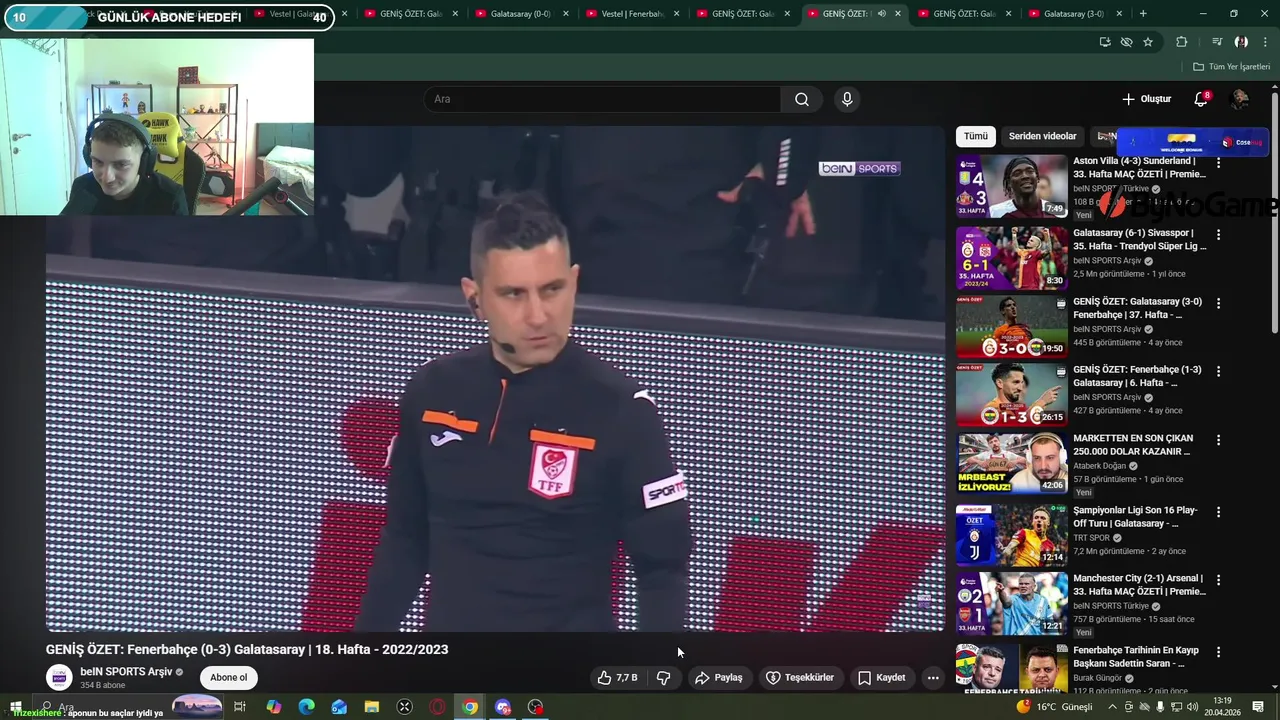1280x720 pixels.
Task: Select the Seriden videolar filter chip
Action: click(x=1042, y=136)
